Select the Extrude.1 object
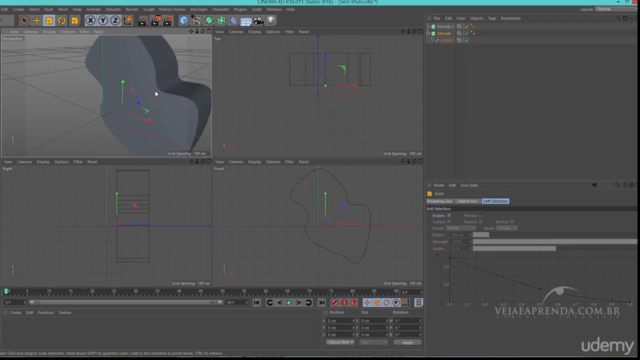 tap(445, 27)
